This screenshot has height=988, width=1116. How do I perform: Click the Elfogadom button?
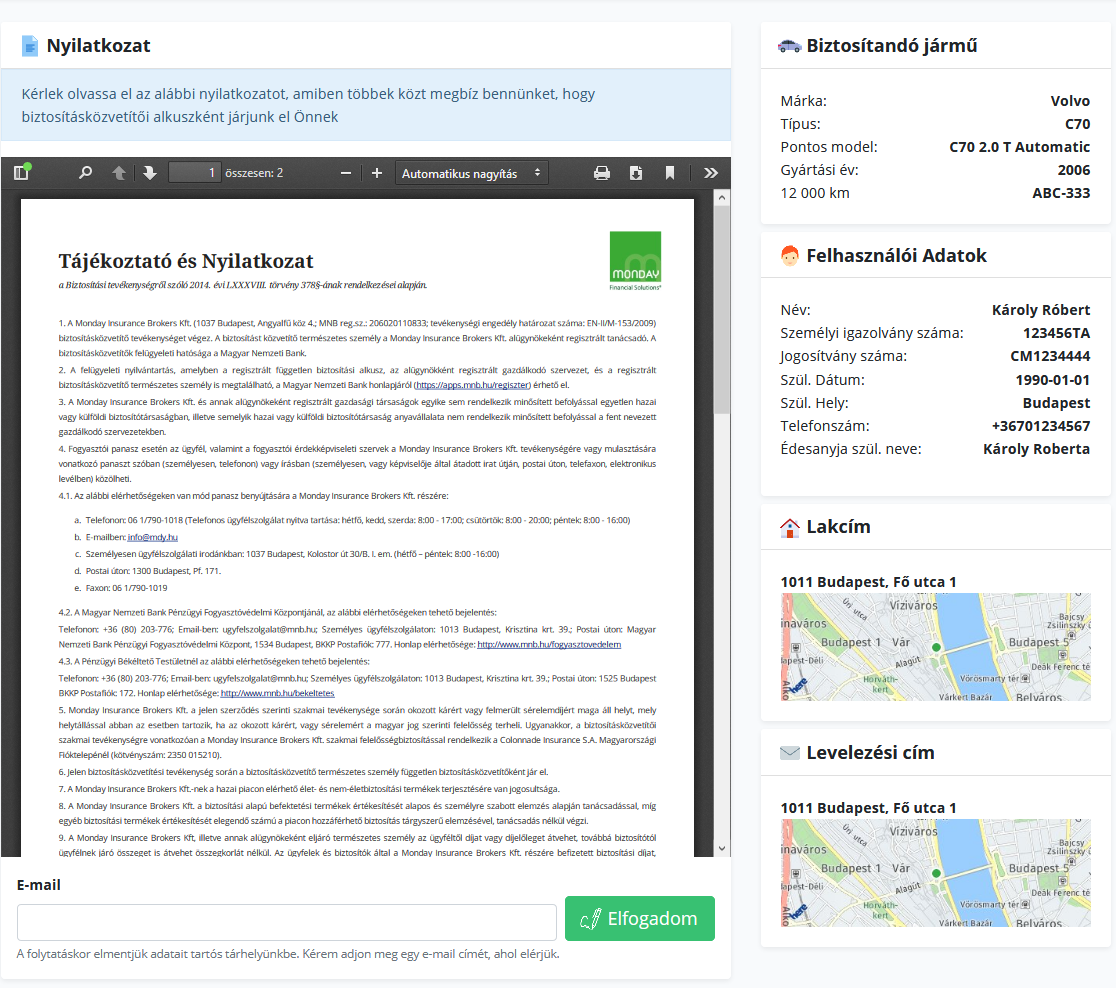(640, 918)
